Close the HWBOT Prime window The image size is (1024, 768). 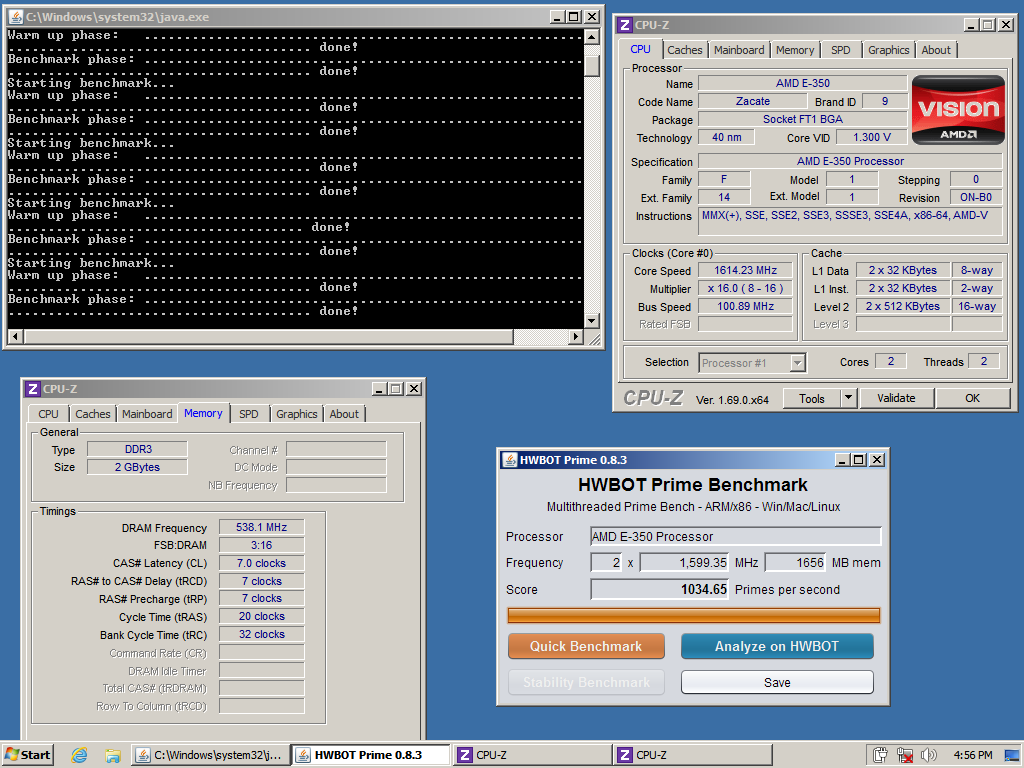(x=877, y=460)
